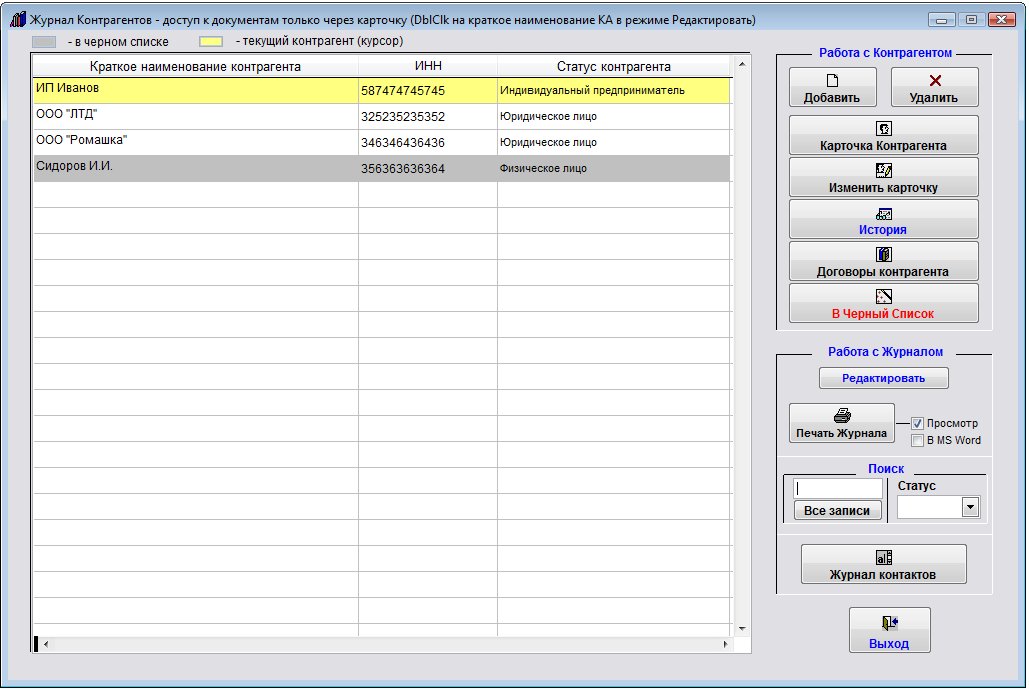Focus the Поиск text input field
The width and height of the screenshot is (1029, 690).
837,489
